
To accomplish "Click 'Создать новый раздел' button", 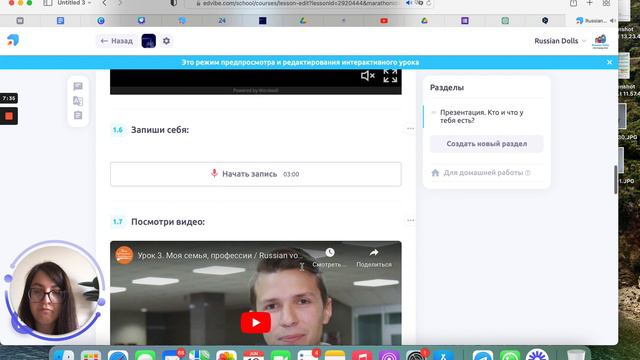I will point(487,144).
